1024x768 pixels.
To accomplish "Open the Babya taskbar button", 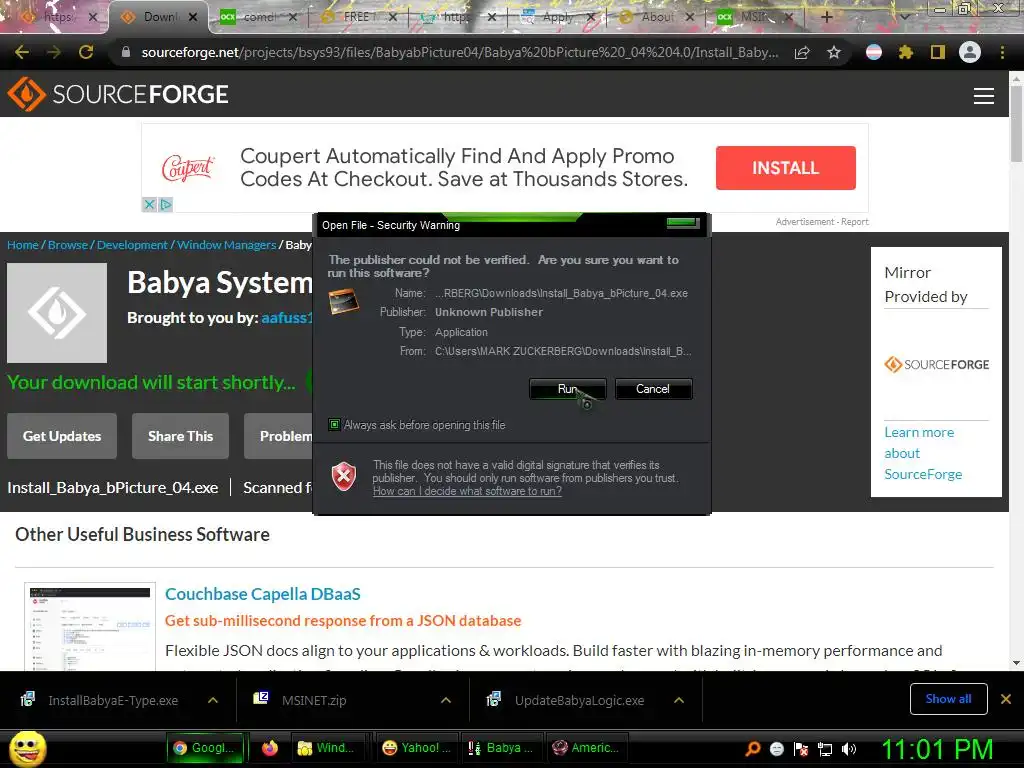I will [502, 748].
